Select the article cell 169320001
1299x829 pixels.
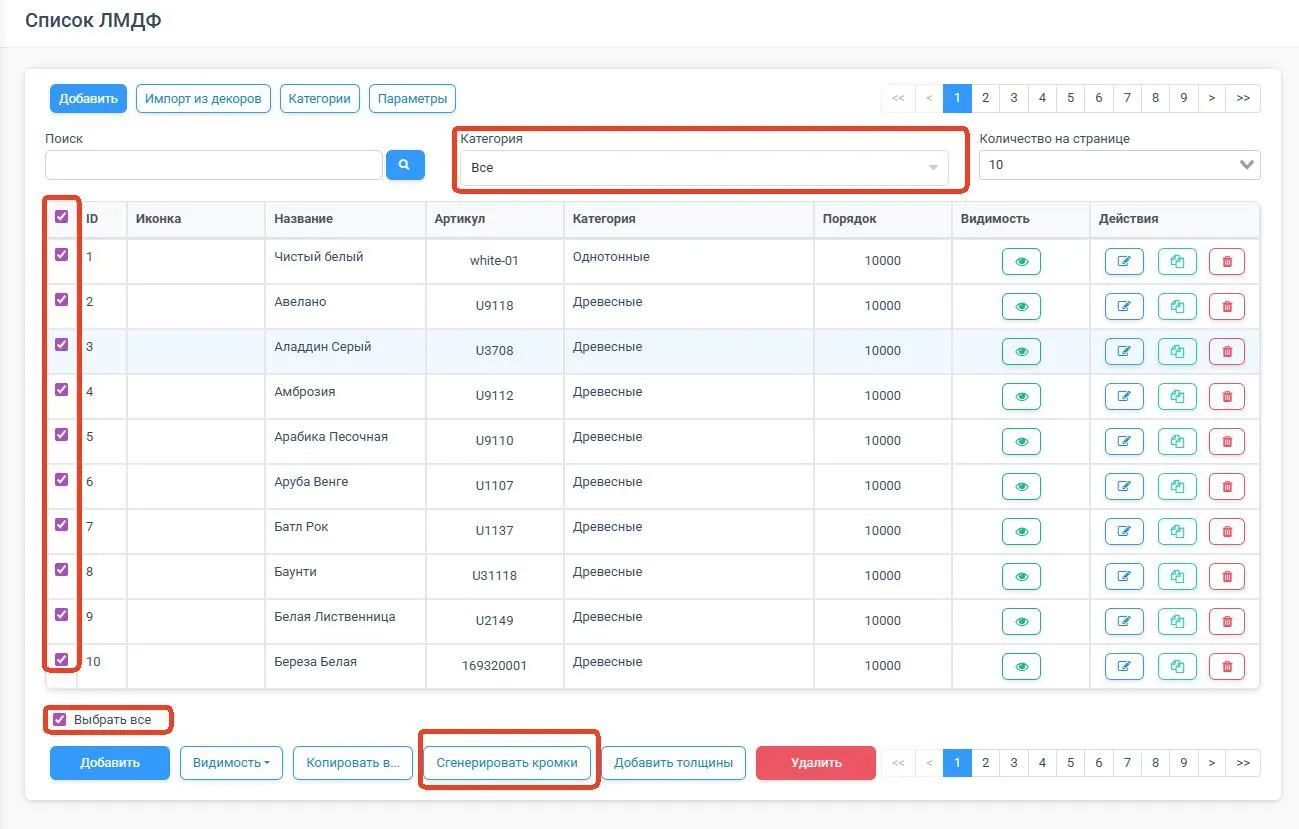494,665
